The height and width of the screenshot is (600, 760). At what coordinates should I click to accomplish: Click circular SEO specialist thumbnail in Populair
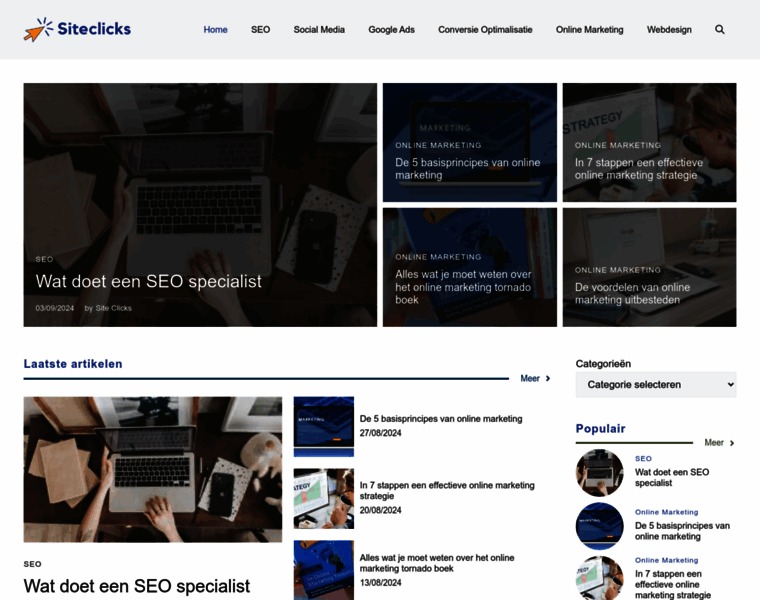pos(600,473)
